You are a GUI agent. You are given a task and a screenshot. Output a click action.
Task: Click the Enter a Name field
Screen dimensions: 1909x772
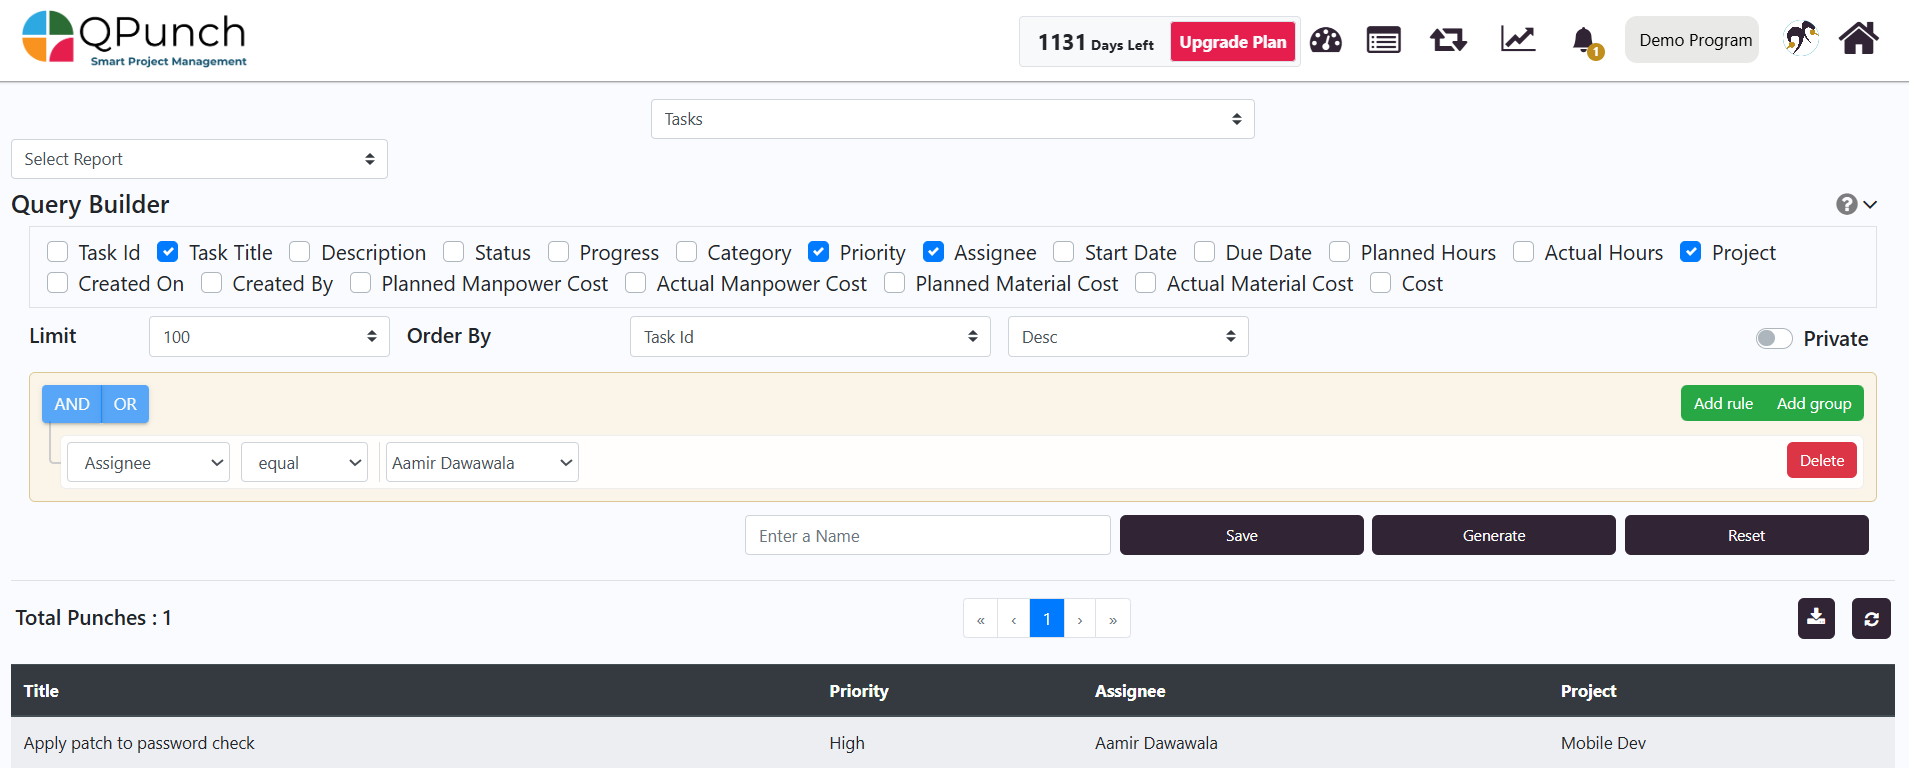927,535
